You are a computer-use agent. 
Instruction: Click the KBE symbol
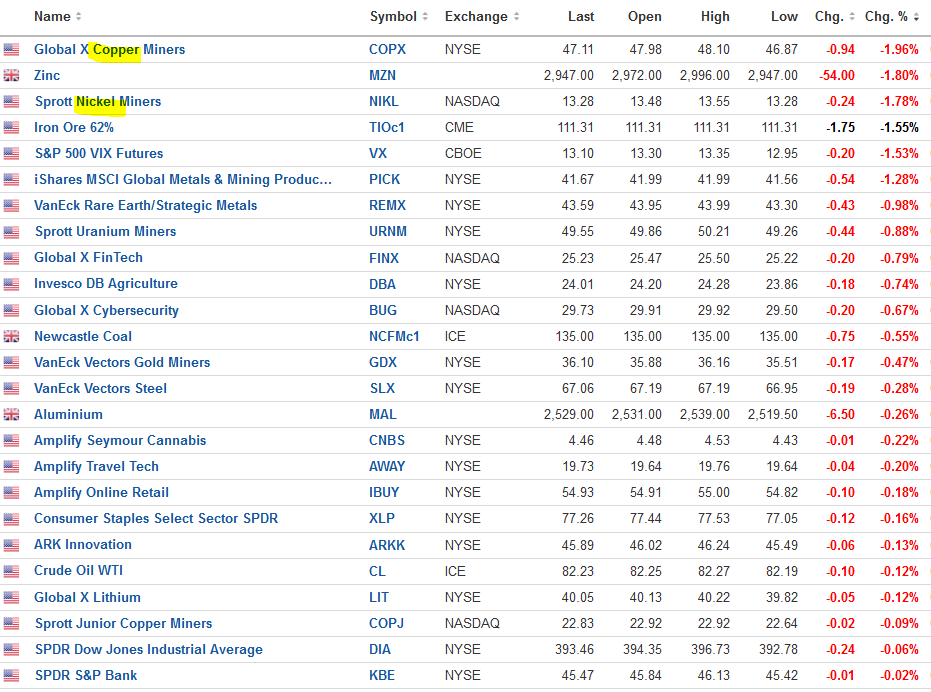point(381,675)
